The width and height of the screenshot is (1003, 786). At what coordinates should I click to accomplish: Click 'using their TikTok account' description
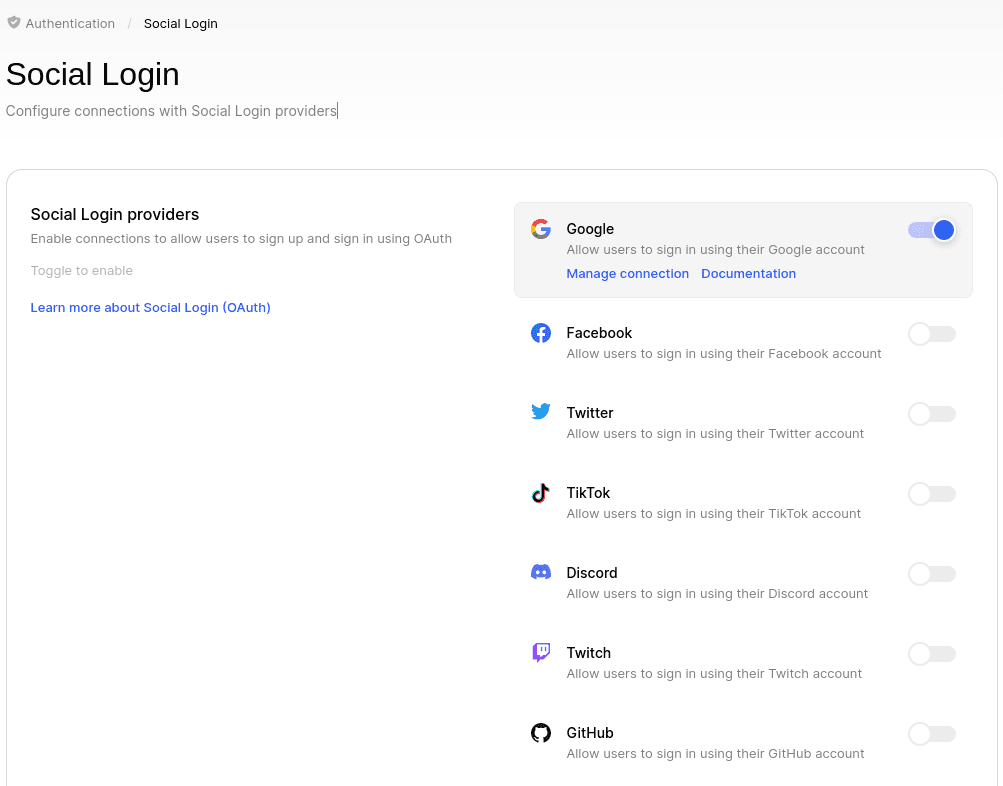pos(713,514)
